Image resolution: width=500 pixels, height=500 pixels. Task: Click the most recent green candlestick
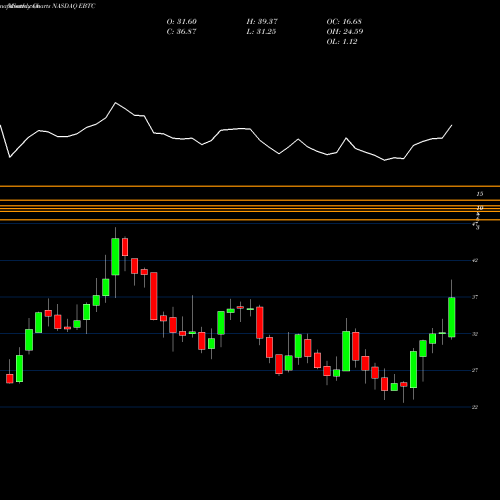(x=452, y=317)
